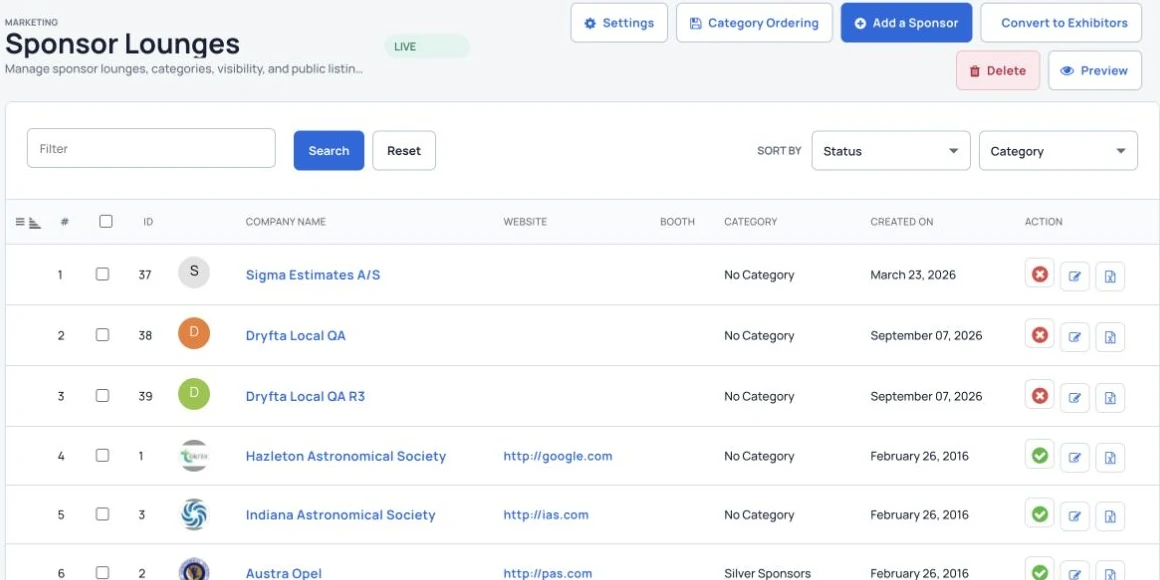Viewport: 1160px width, 580px height.
Task: Visit http://pas.com website link
Action: 547,573
